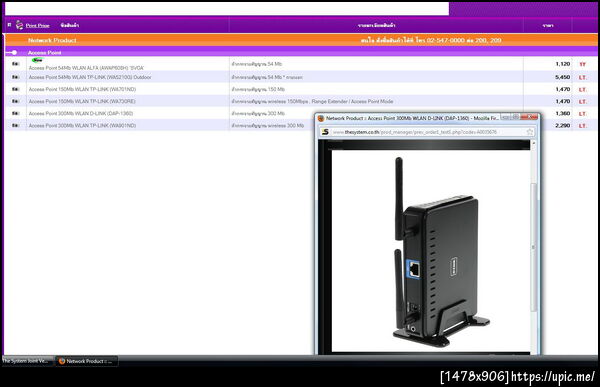Click the camera icon for TP-LINK WA730RE row
Screen dimensions: 600x387
tap(15, 101)
